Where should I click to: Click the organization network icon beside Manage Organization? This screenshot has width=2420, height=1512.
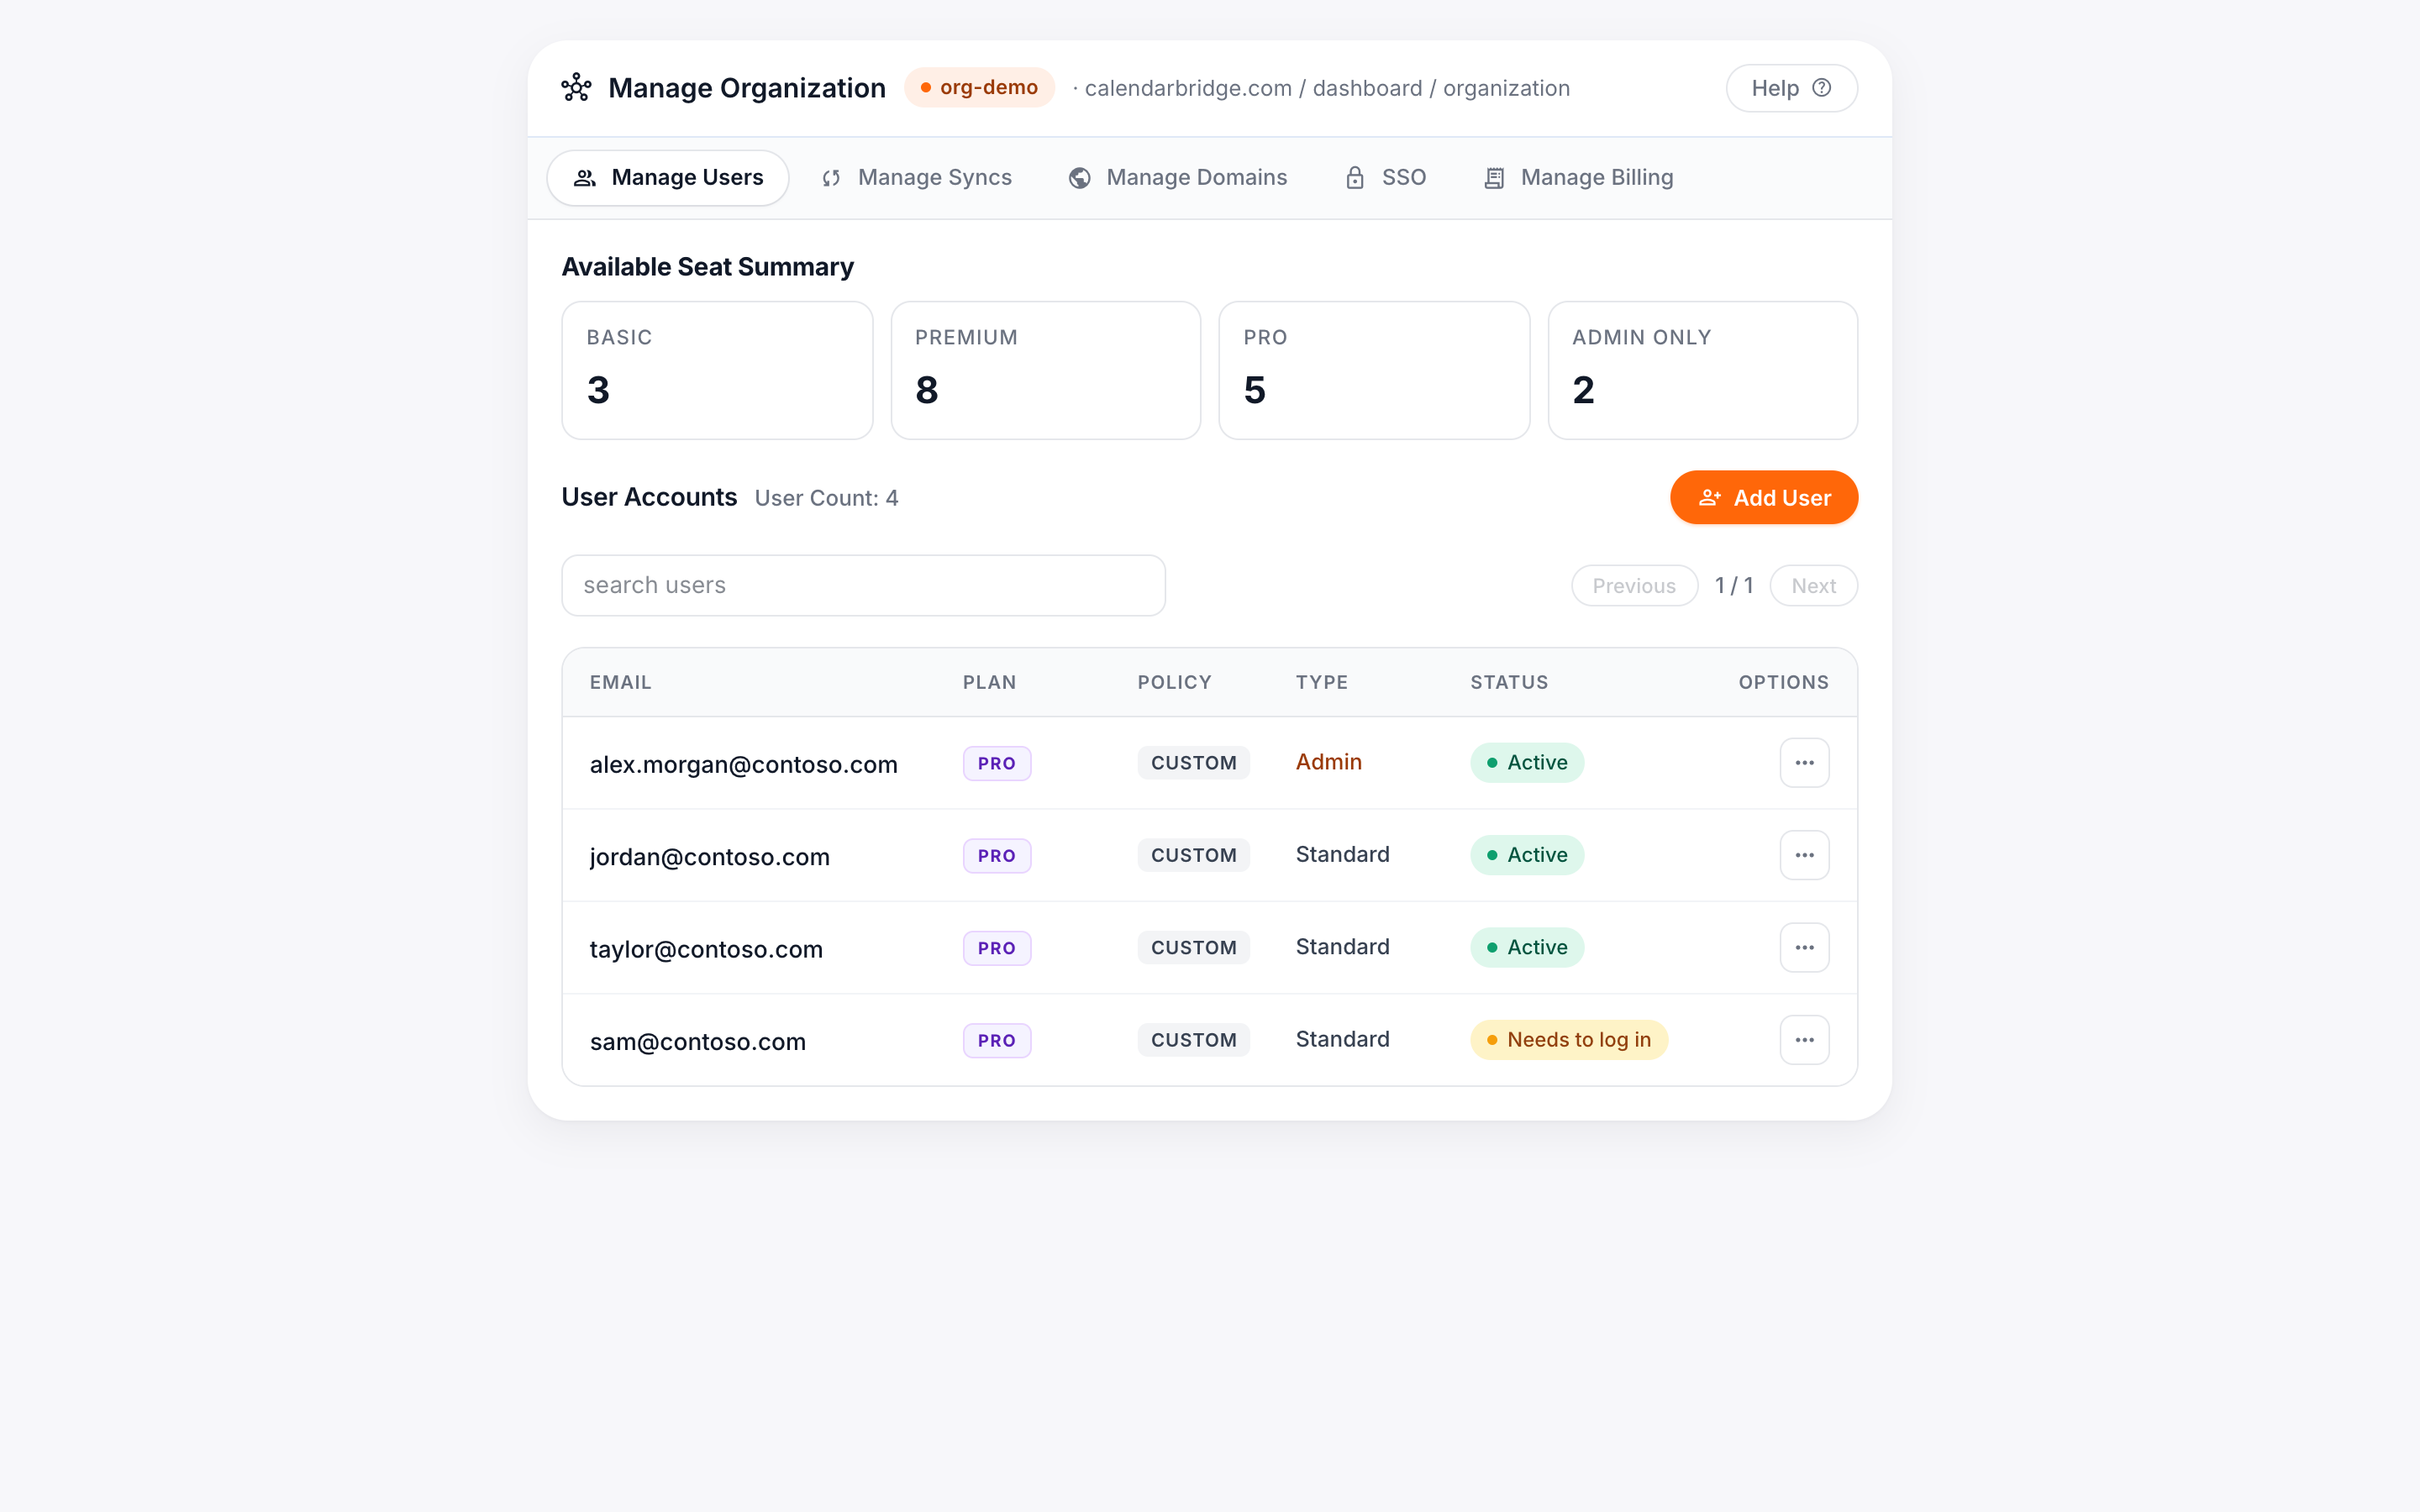click(576, 88)
